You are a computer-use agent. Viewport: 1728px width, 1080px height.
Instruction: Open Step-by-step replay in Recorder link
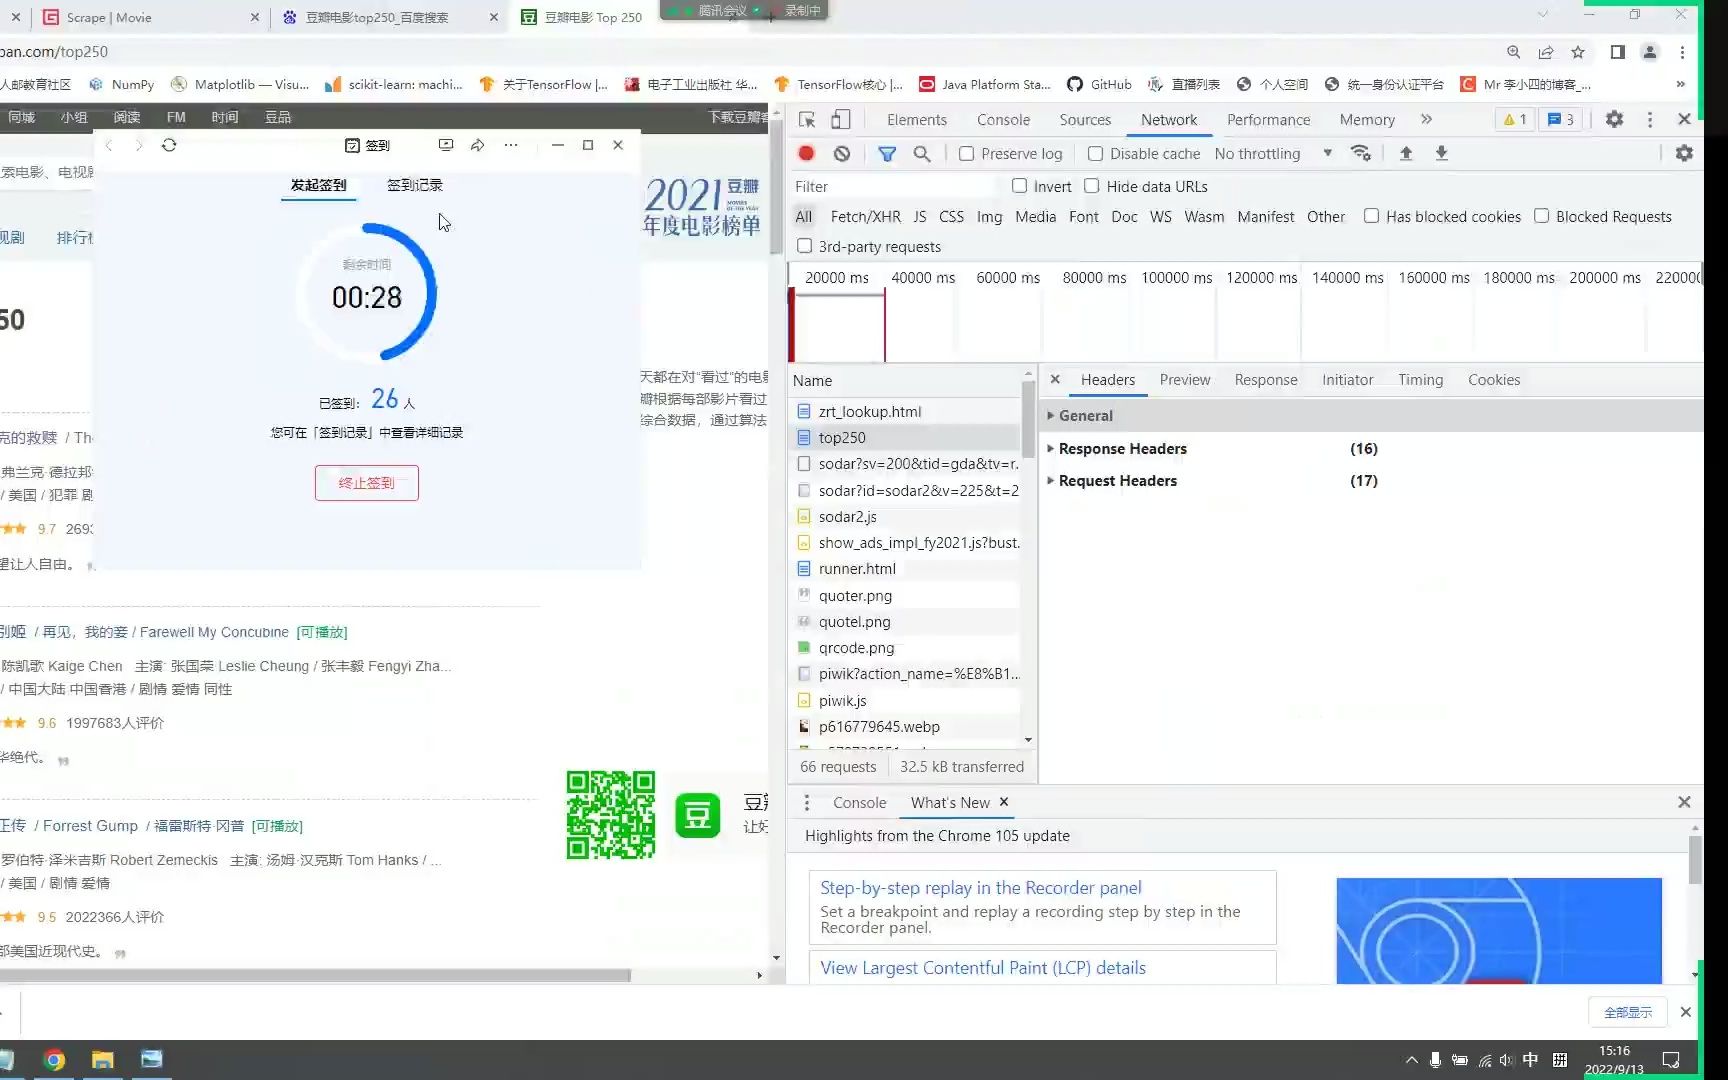click(x=980, y=888)
